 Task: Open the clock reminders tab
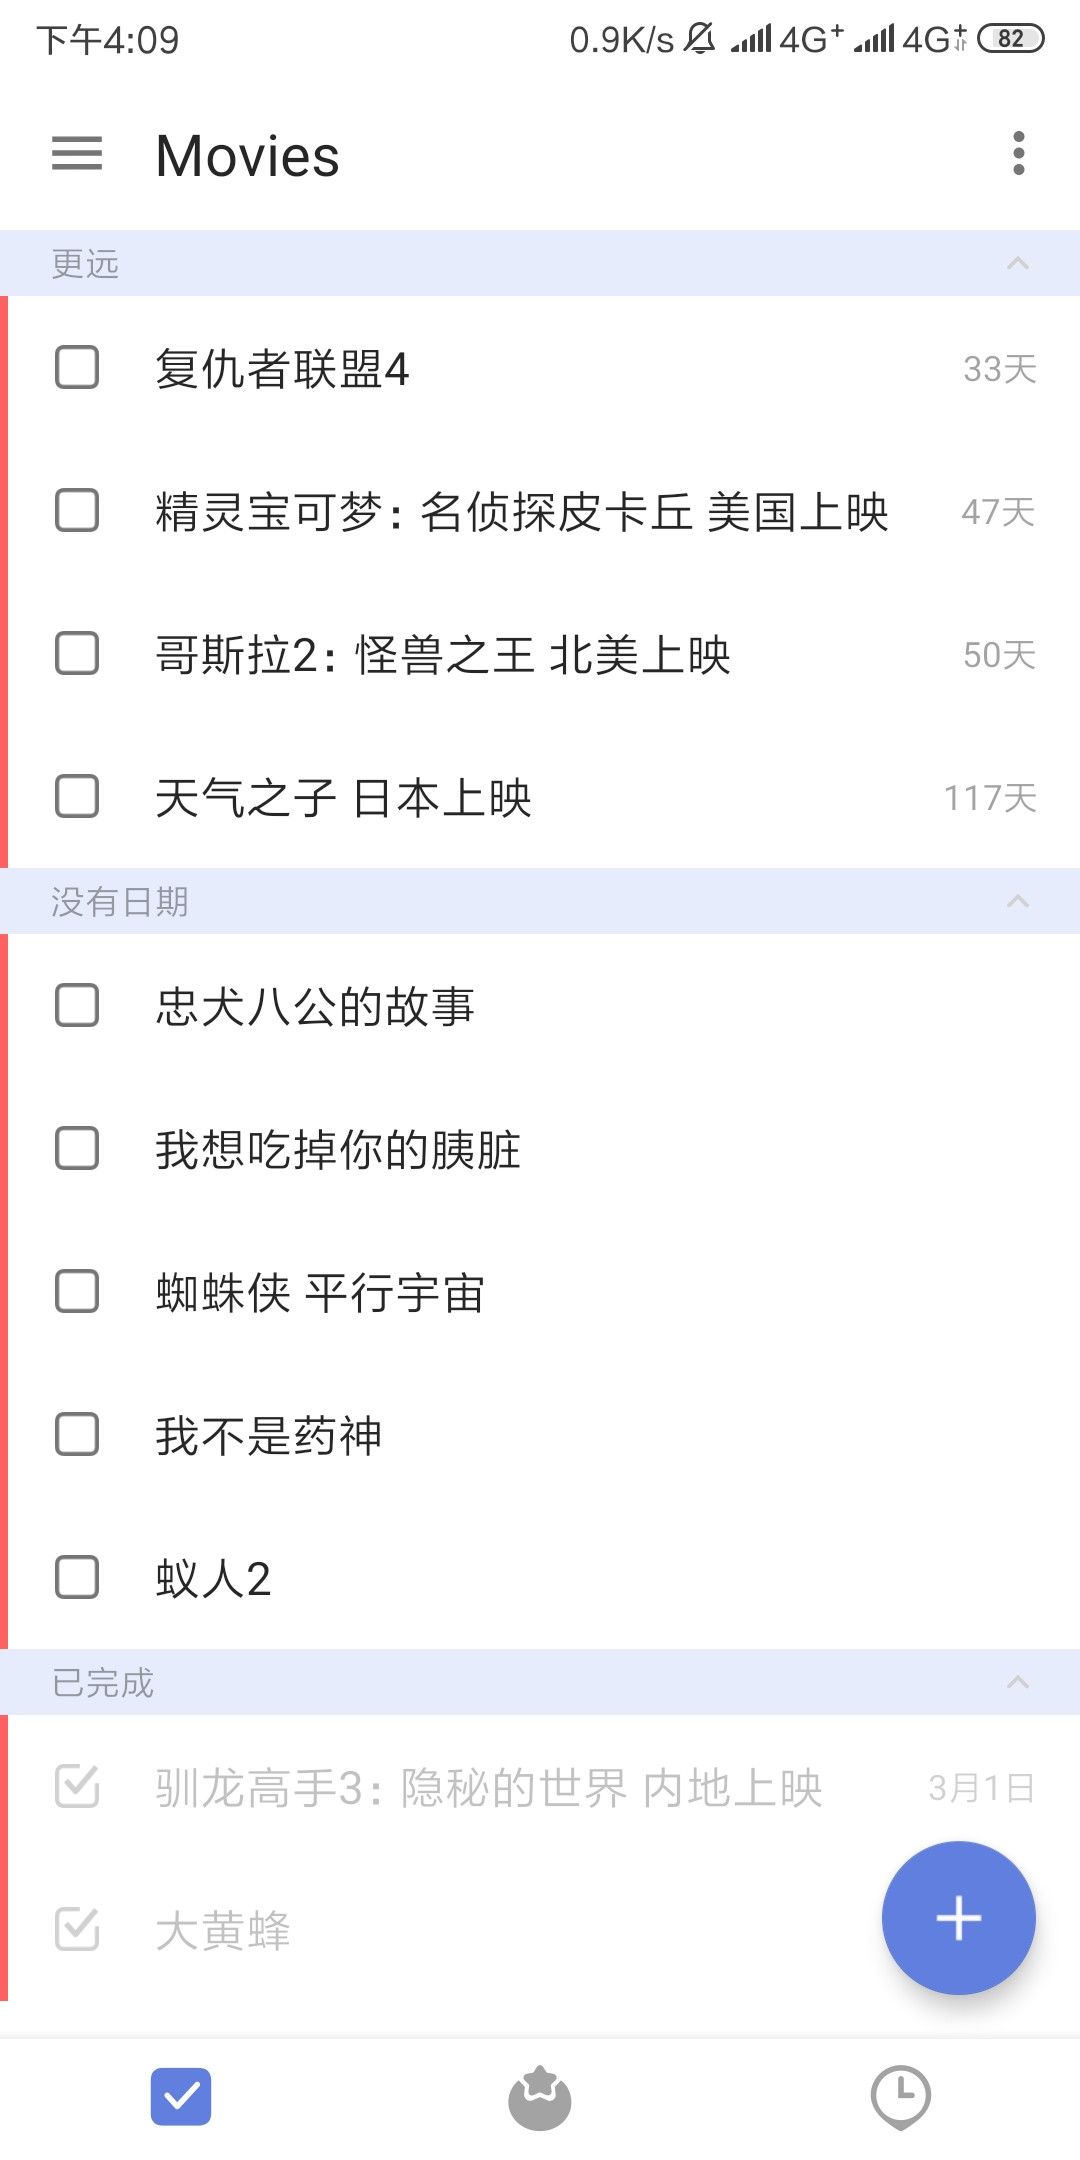(900, 2097)
